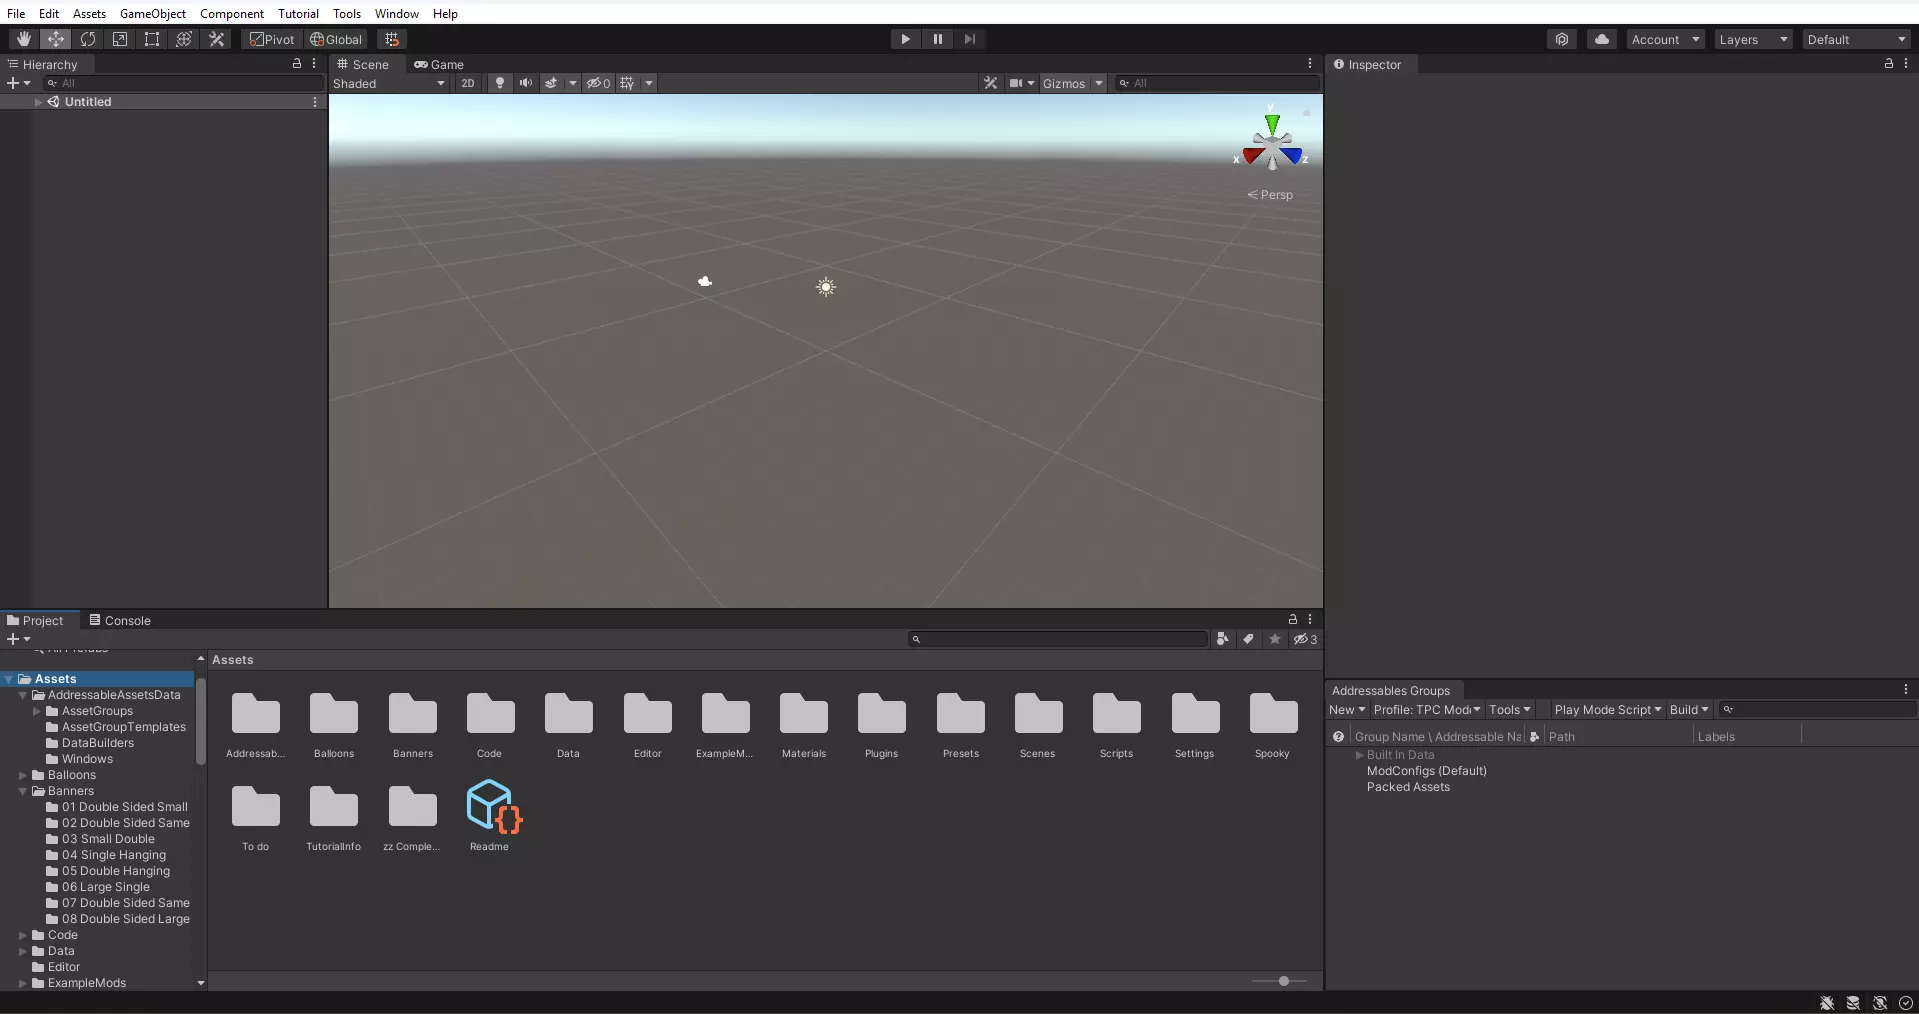This screenshot has width=1919, height=1014.
Task: Click the Step forward button
Action: tap(970, 39)
